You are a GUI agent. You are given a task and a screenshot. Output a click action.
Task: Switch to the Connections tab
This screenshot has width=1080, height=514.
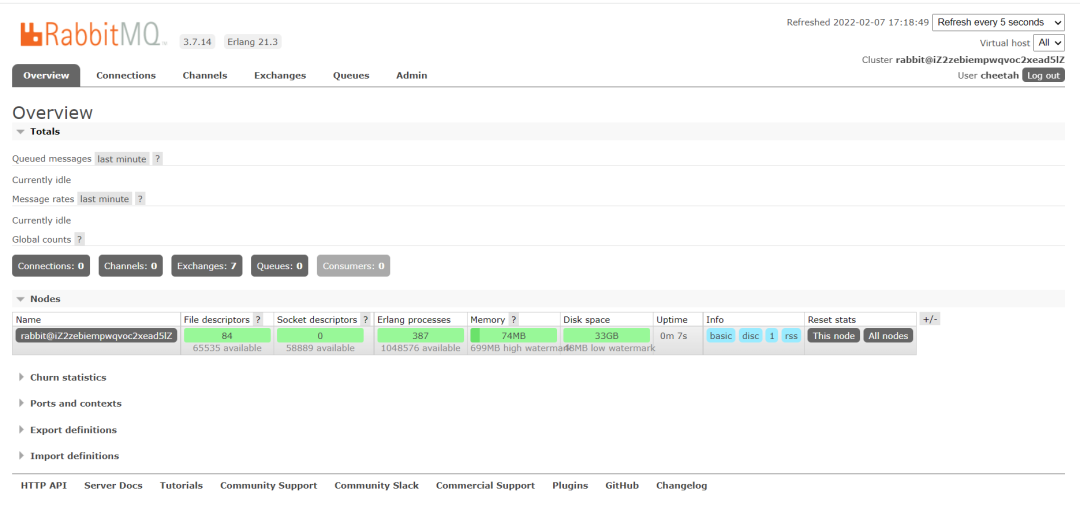tap(126, 75)
